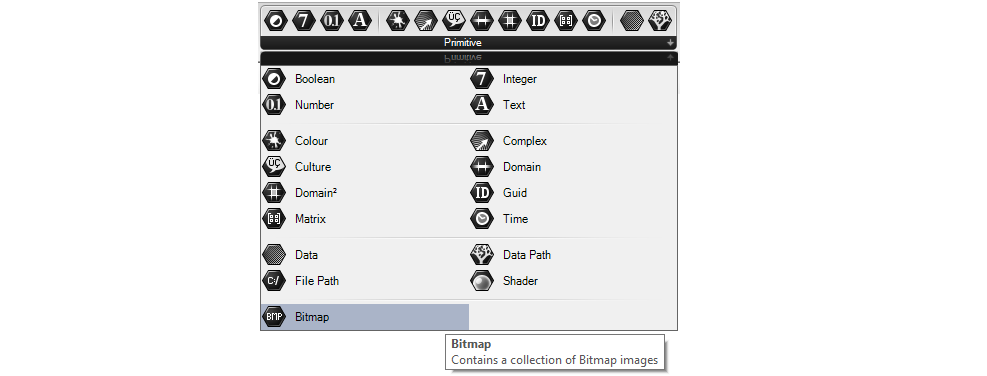The image size is (987, 376).
Task: Click the Integer icon in top toolbar
Action: click(x=303, y=21)
